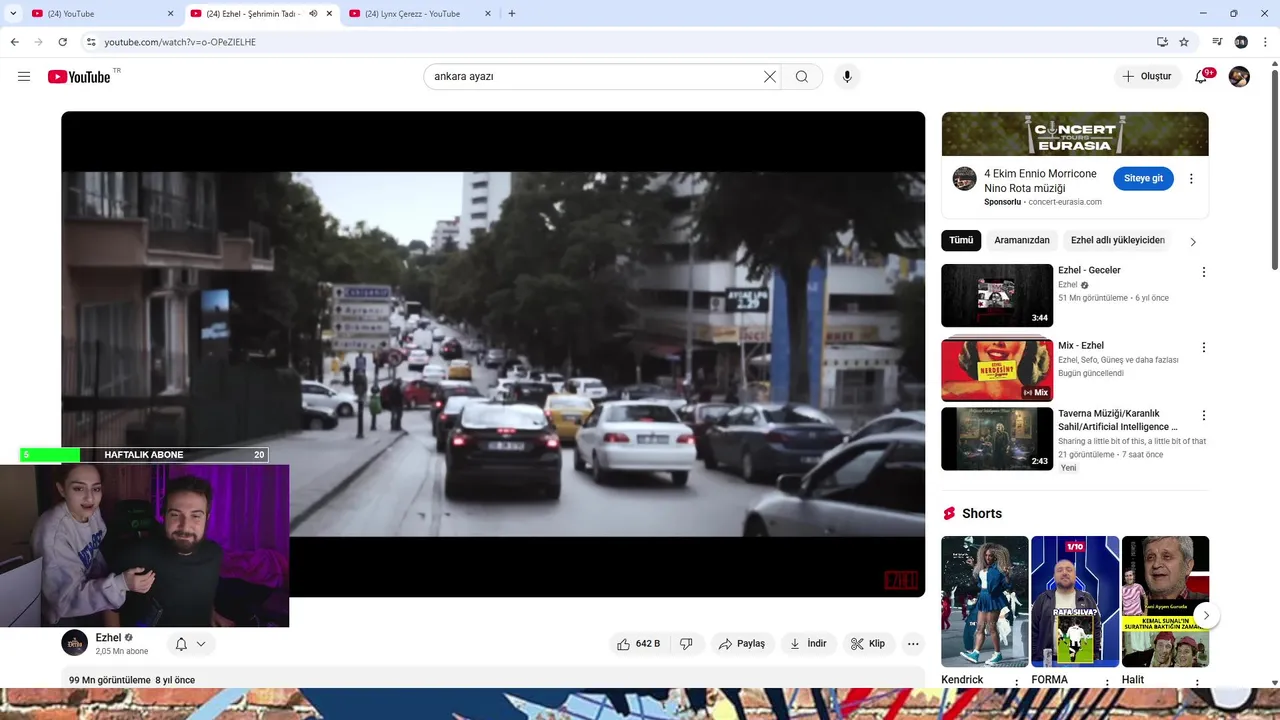Open the tab search dropdown

(x=13, y=14)
